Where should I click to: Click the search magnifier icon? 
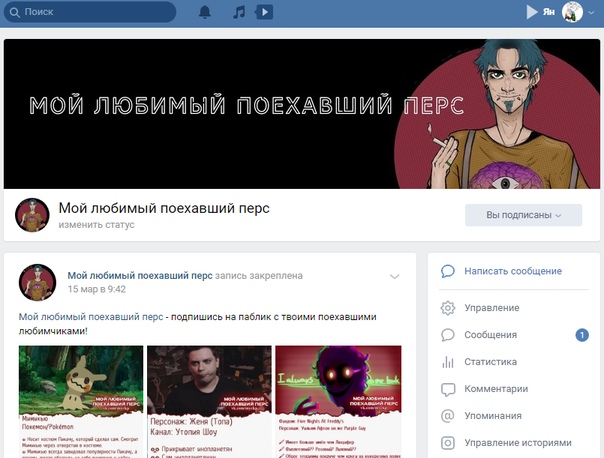coord(15,12)
